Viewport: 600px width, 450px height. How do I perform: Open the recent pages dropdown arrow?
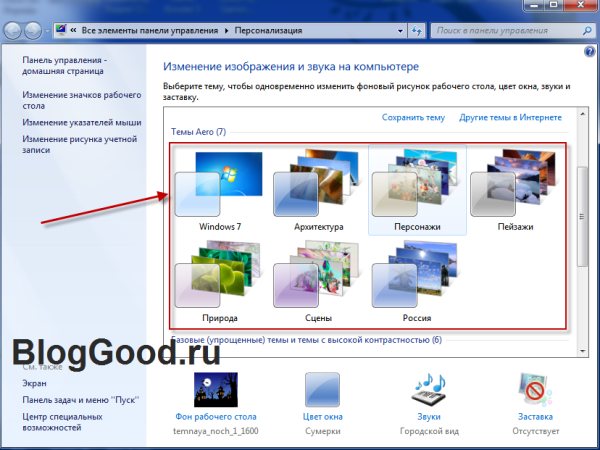[x=47, y=31]
